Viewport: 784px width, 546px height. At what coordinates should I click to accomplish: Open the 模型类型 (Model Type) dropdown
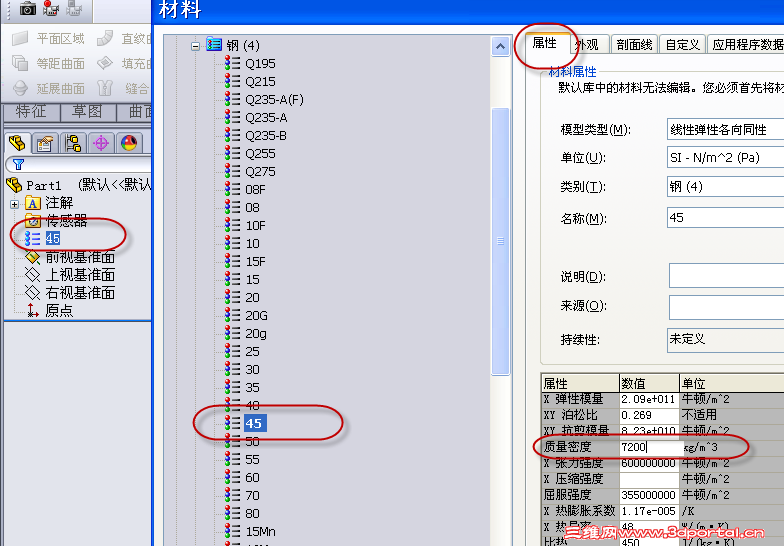(x=726, y=130)
